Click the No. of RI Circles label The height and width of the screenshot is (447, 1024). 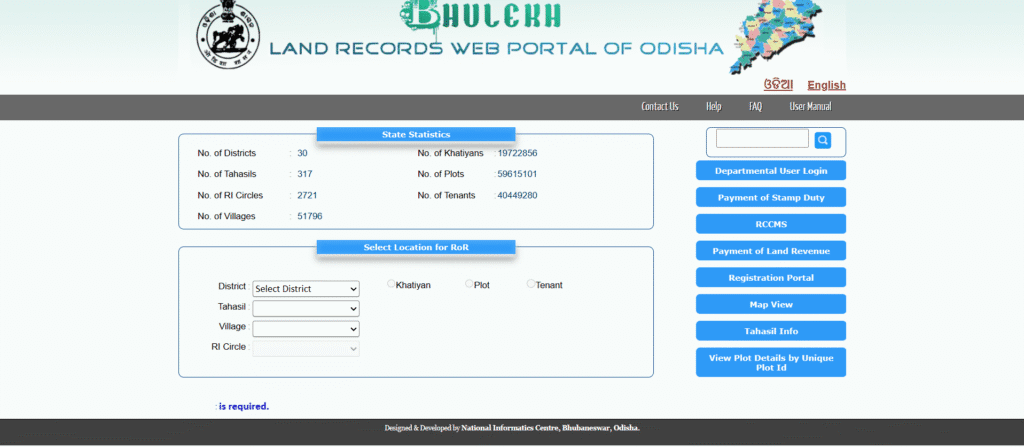(230, 195)
